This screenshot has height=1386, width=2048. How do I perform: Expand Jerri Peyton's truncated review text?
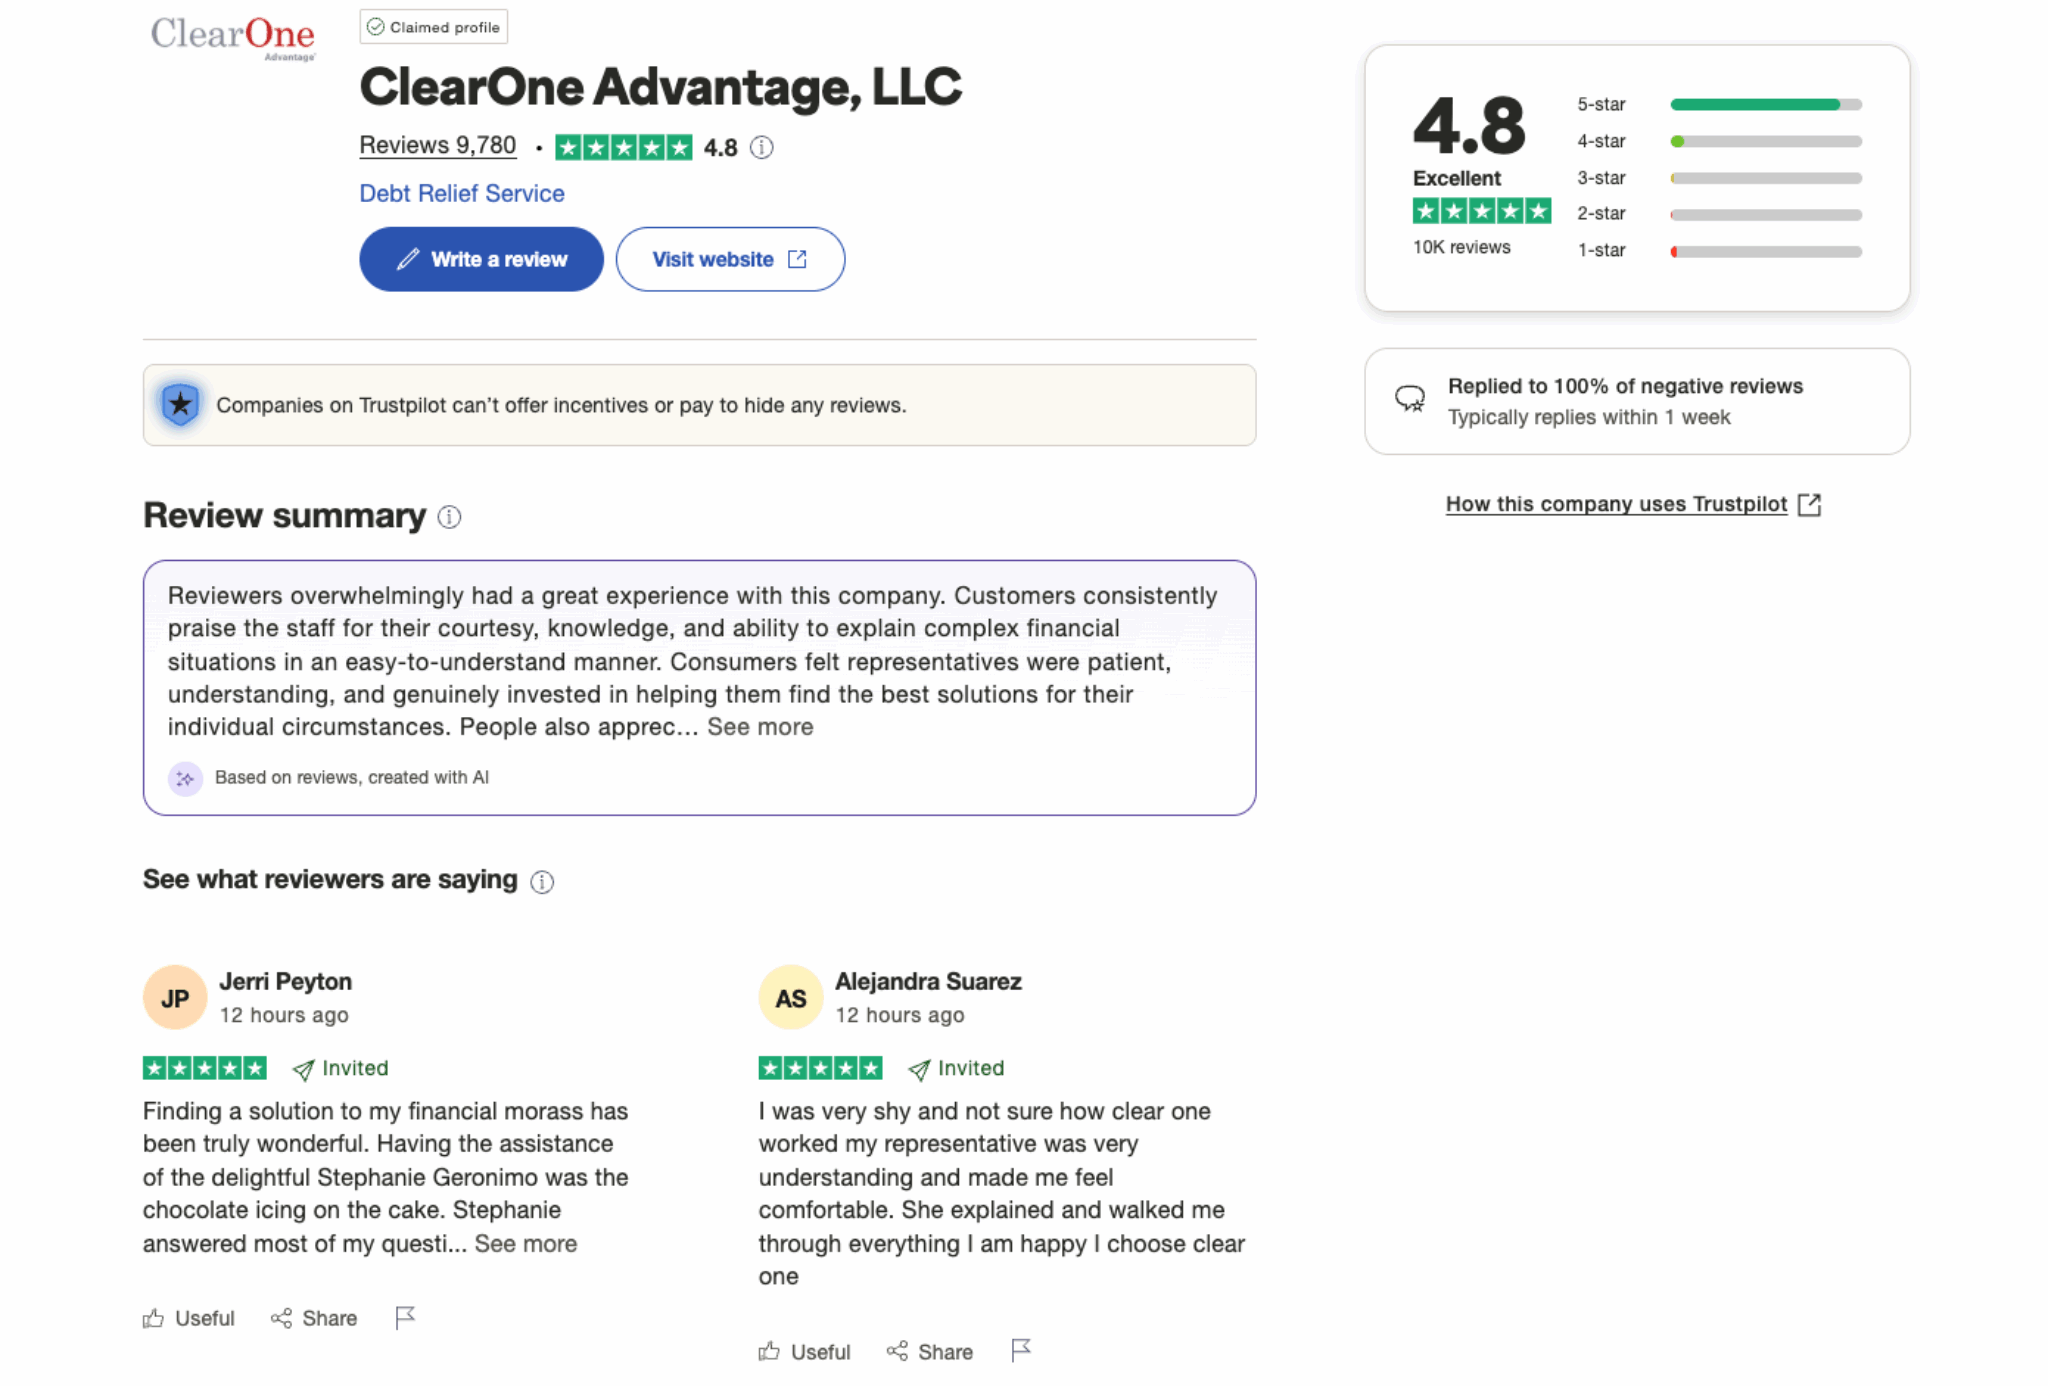[525, 1243]
